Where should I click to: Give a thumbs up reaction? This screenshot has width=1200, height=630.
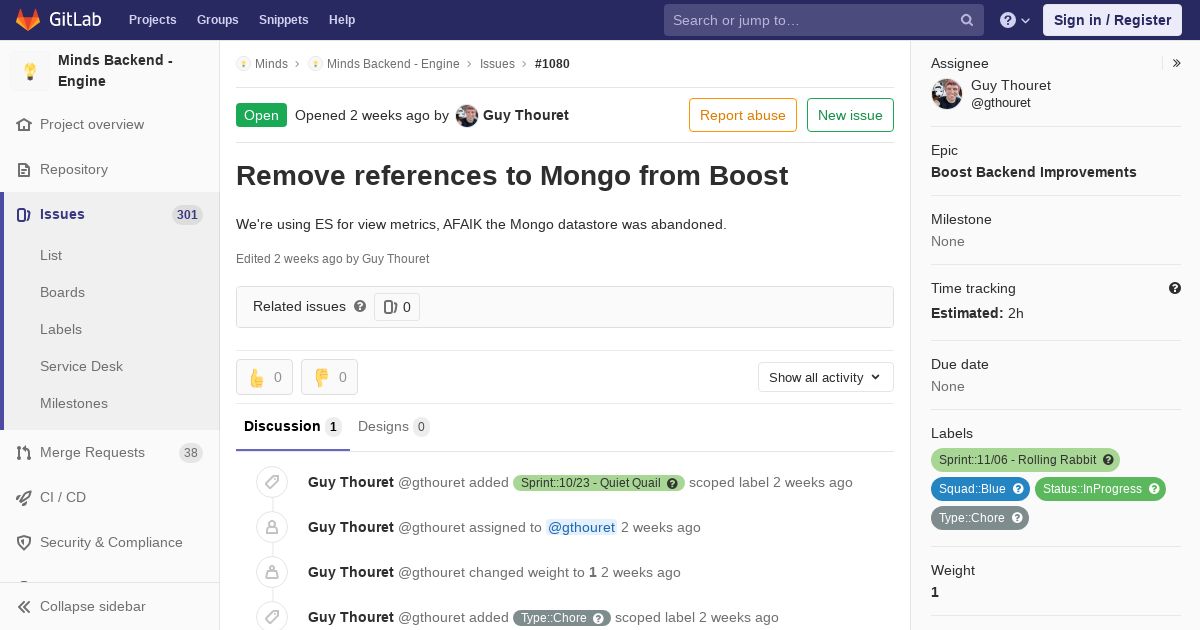click(264, 377)
